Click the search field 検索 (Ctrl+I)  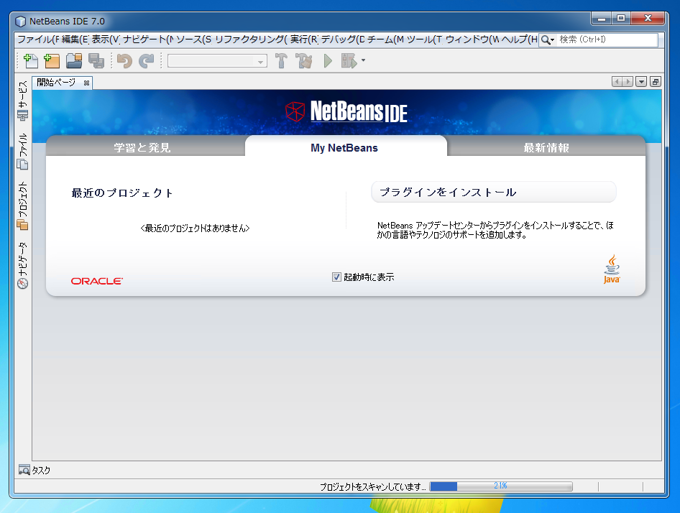[x=607, y=39]
